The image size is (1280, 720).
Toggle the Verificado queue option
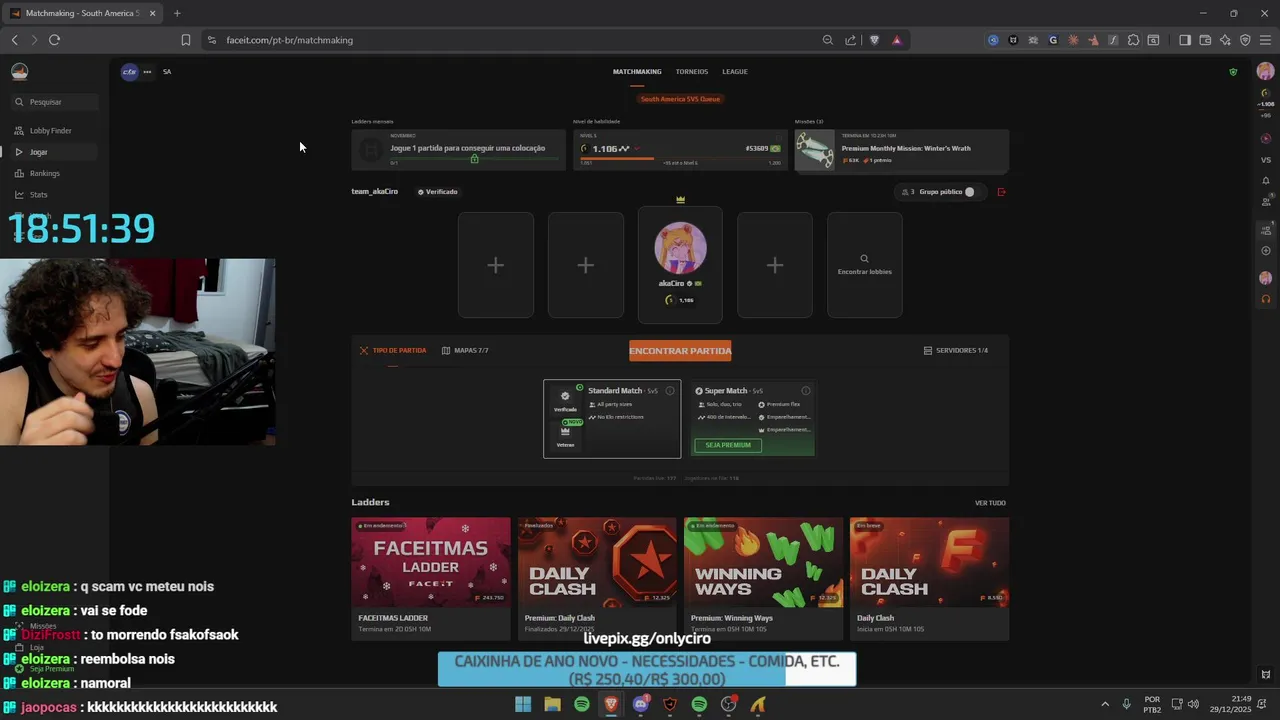pos(565,400)
